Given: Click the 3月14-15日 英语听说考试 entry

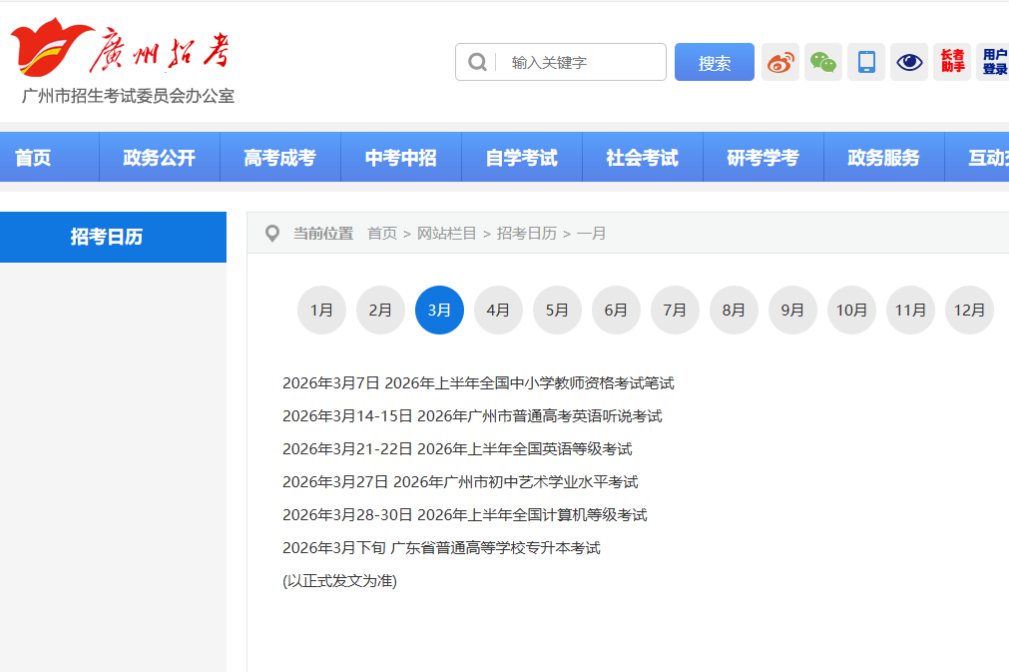Looking at the screenshot, I should click(x=472, y=416).
